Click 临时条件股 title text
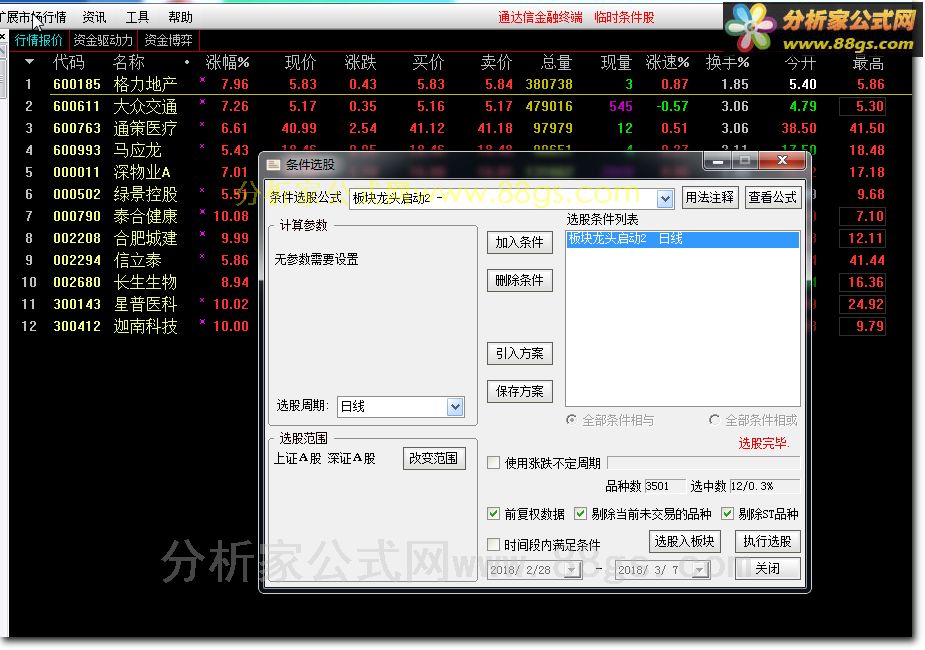Image resolution: width=925 pixels, height=650 pixels. pos(624,18)
